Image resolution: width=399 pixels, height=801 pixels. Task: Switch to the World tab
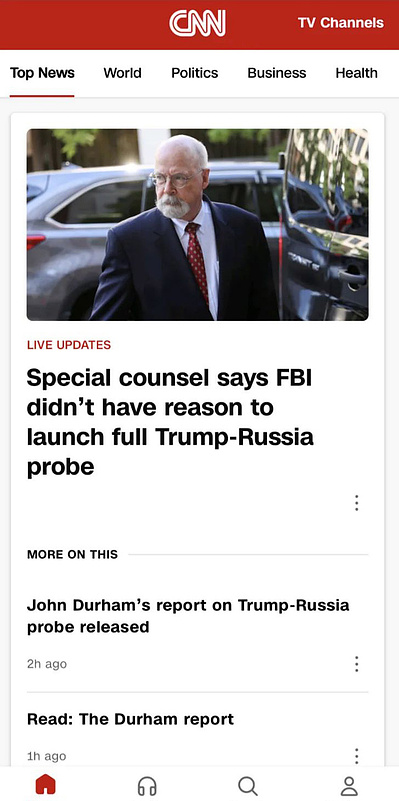pos(123,73)
